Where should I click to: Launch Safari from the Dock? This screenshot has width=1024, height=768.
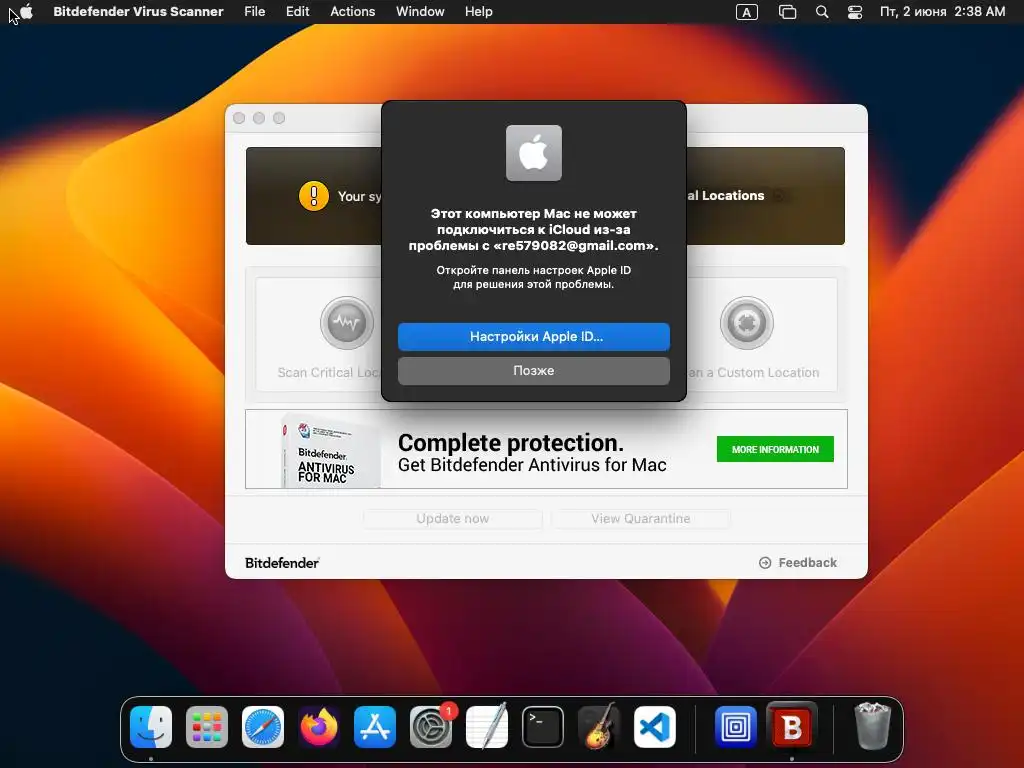click(263, 727)
